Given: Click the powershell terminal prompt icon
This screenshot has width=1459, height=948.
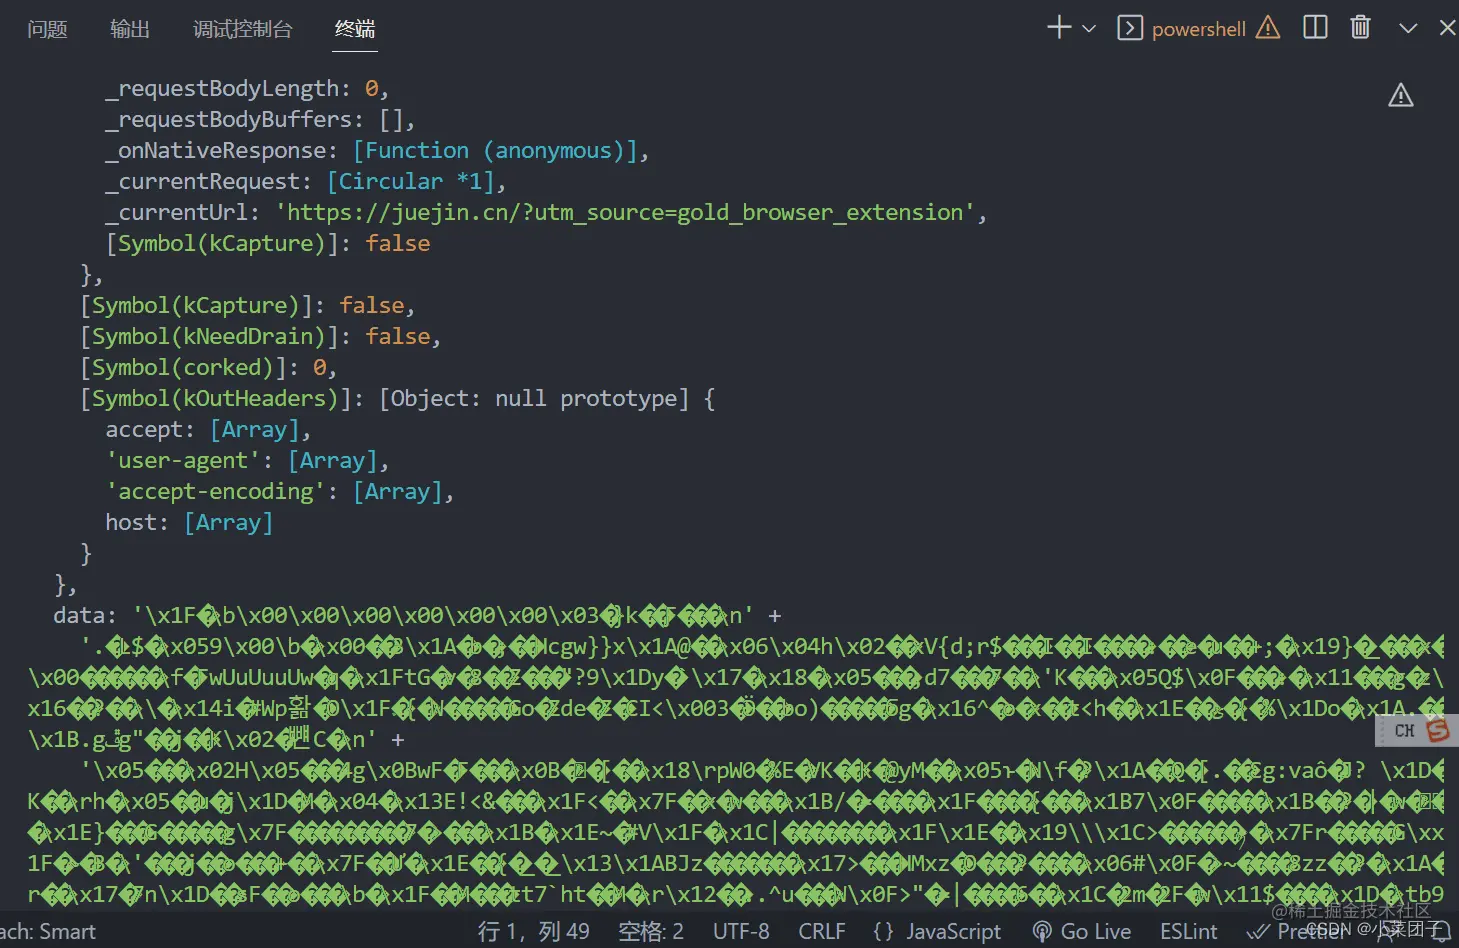Looking at the screenshot, I should (1130, 28).
